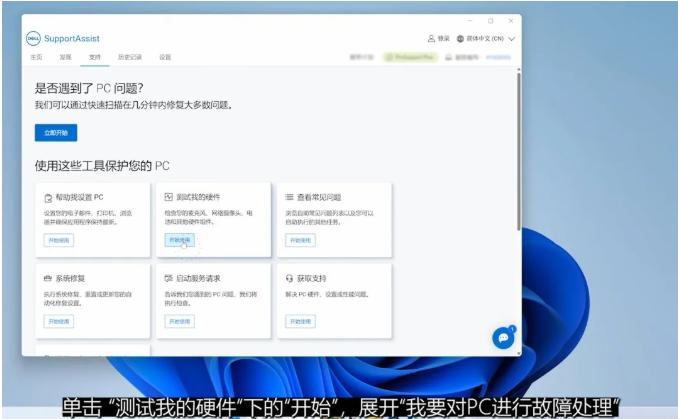Click the 立即开始 blue button
The height and width of the screenshot is (419, 678).
click(56, 133)
